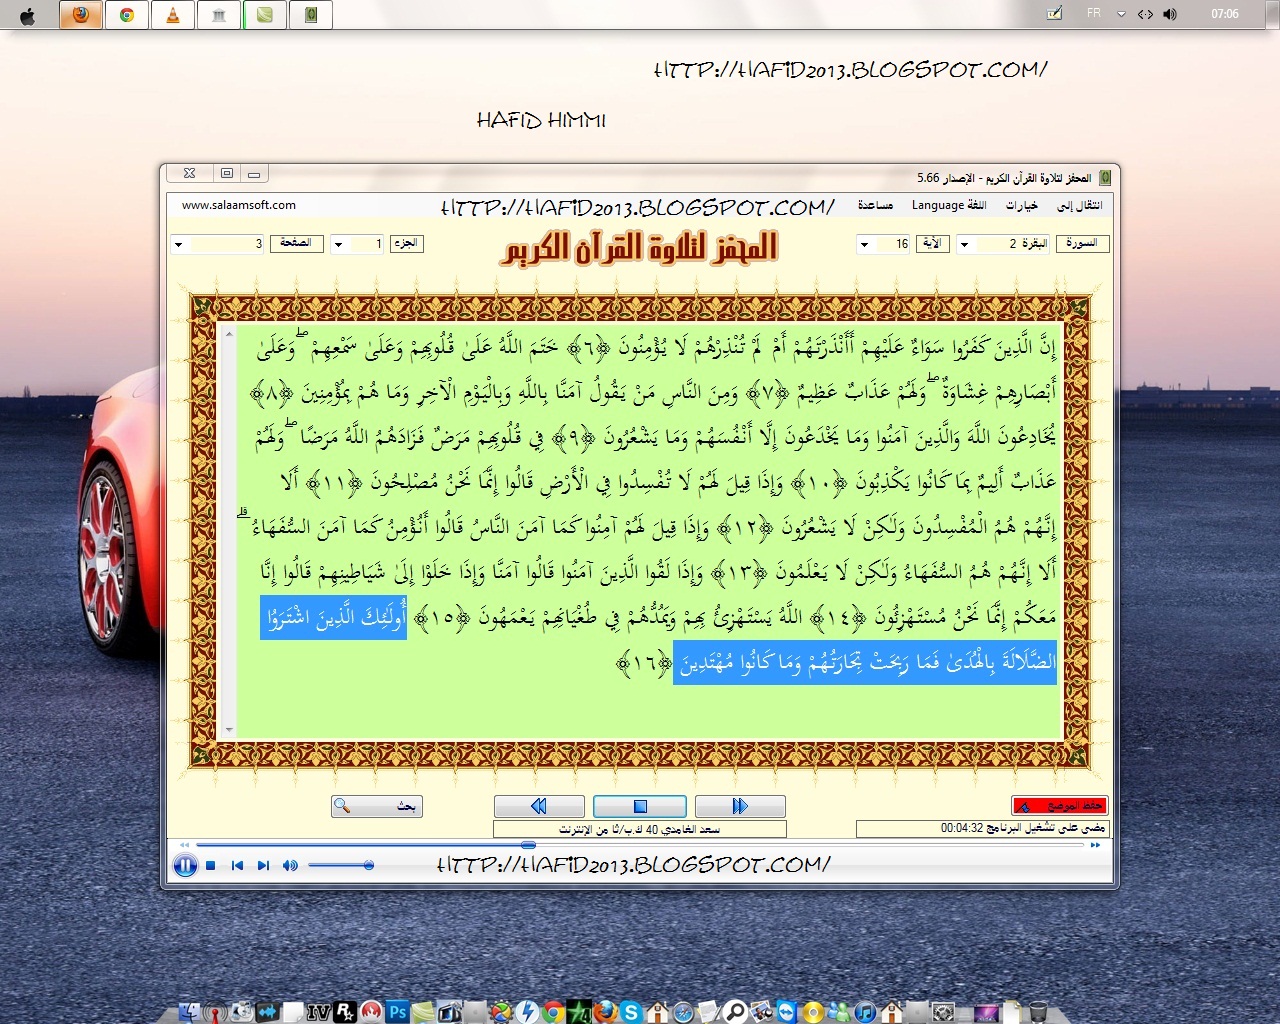
Task: Click the 07:06 clock
Action: tap(1224, 14)
